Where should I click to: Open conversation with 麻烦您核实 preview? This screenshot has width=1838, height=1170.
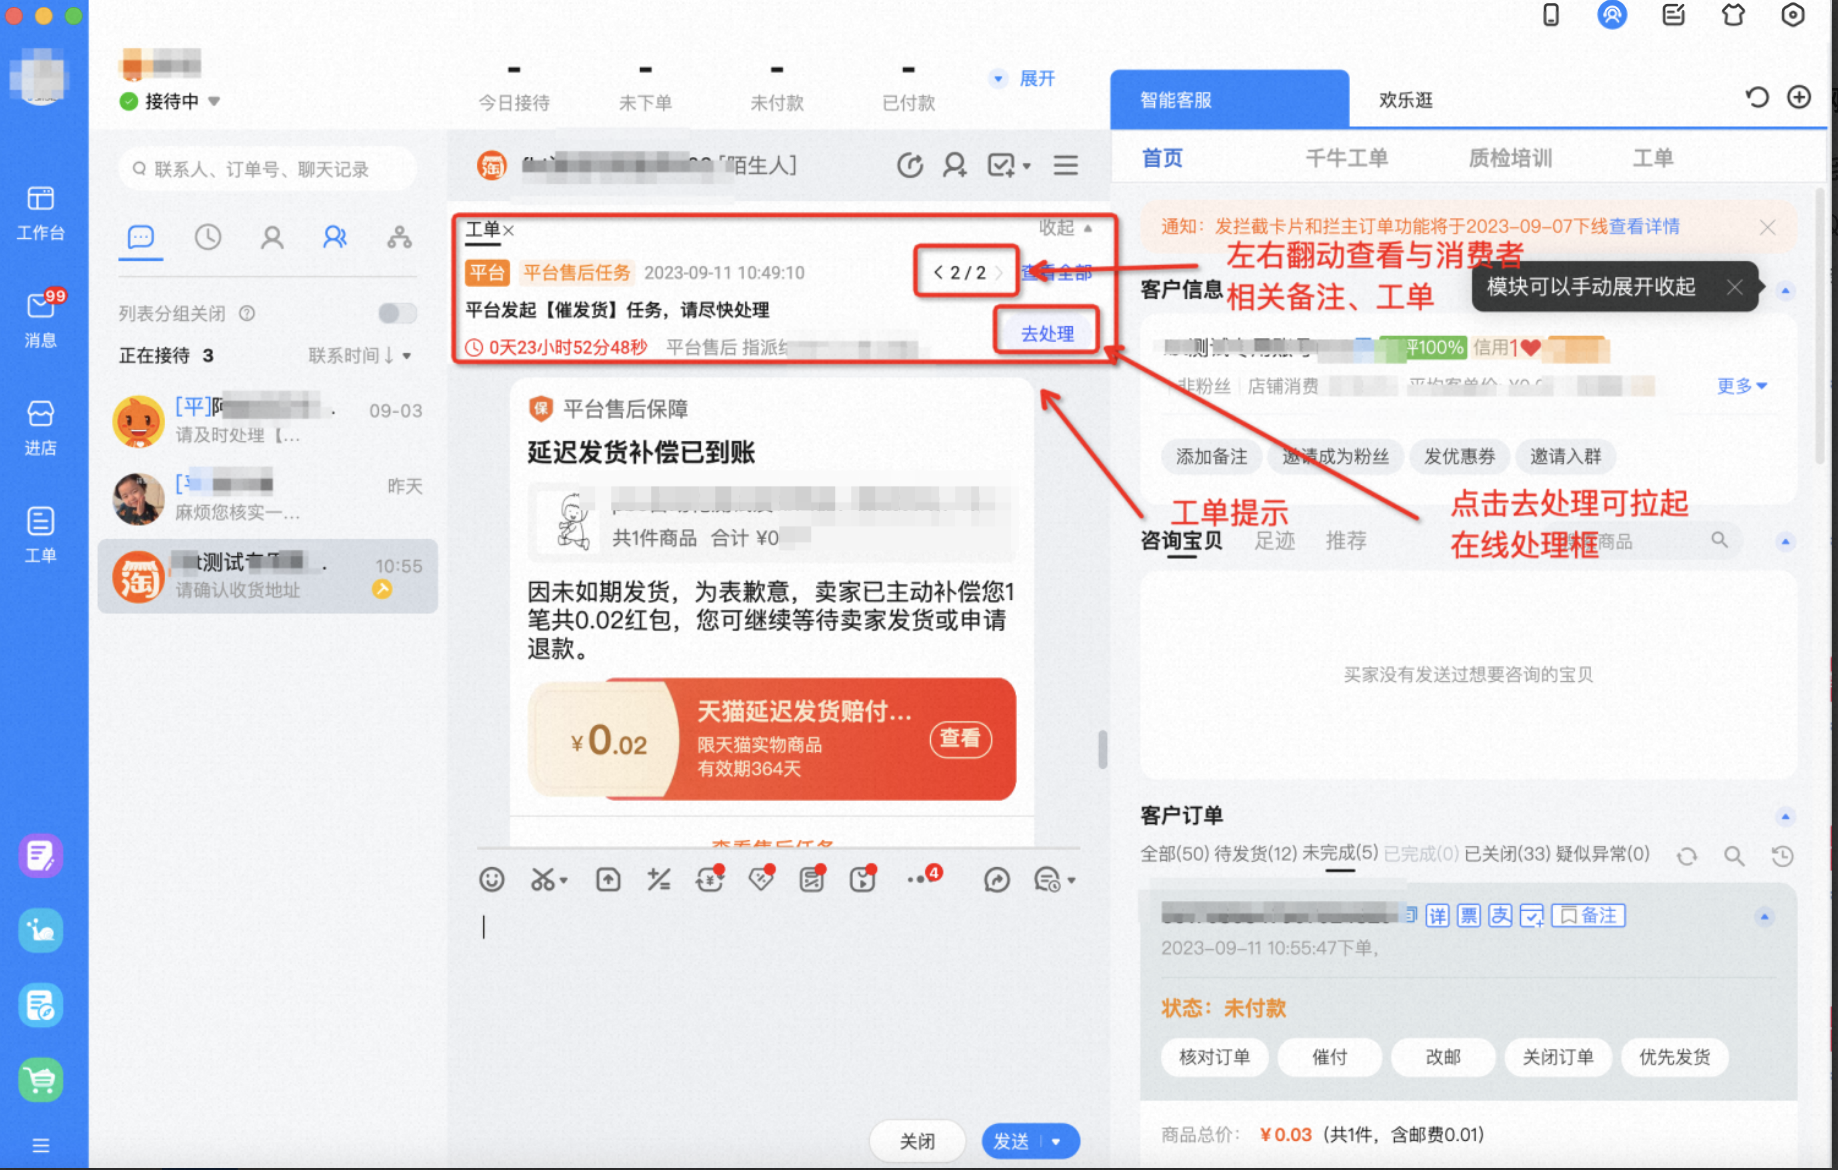[x=268, y=497]
